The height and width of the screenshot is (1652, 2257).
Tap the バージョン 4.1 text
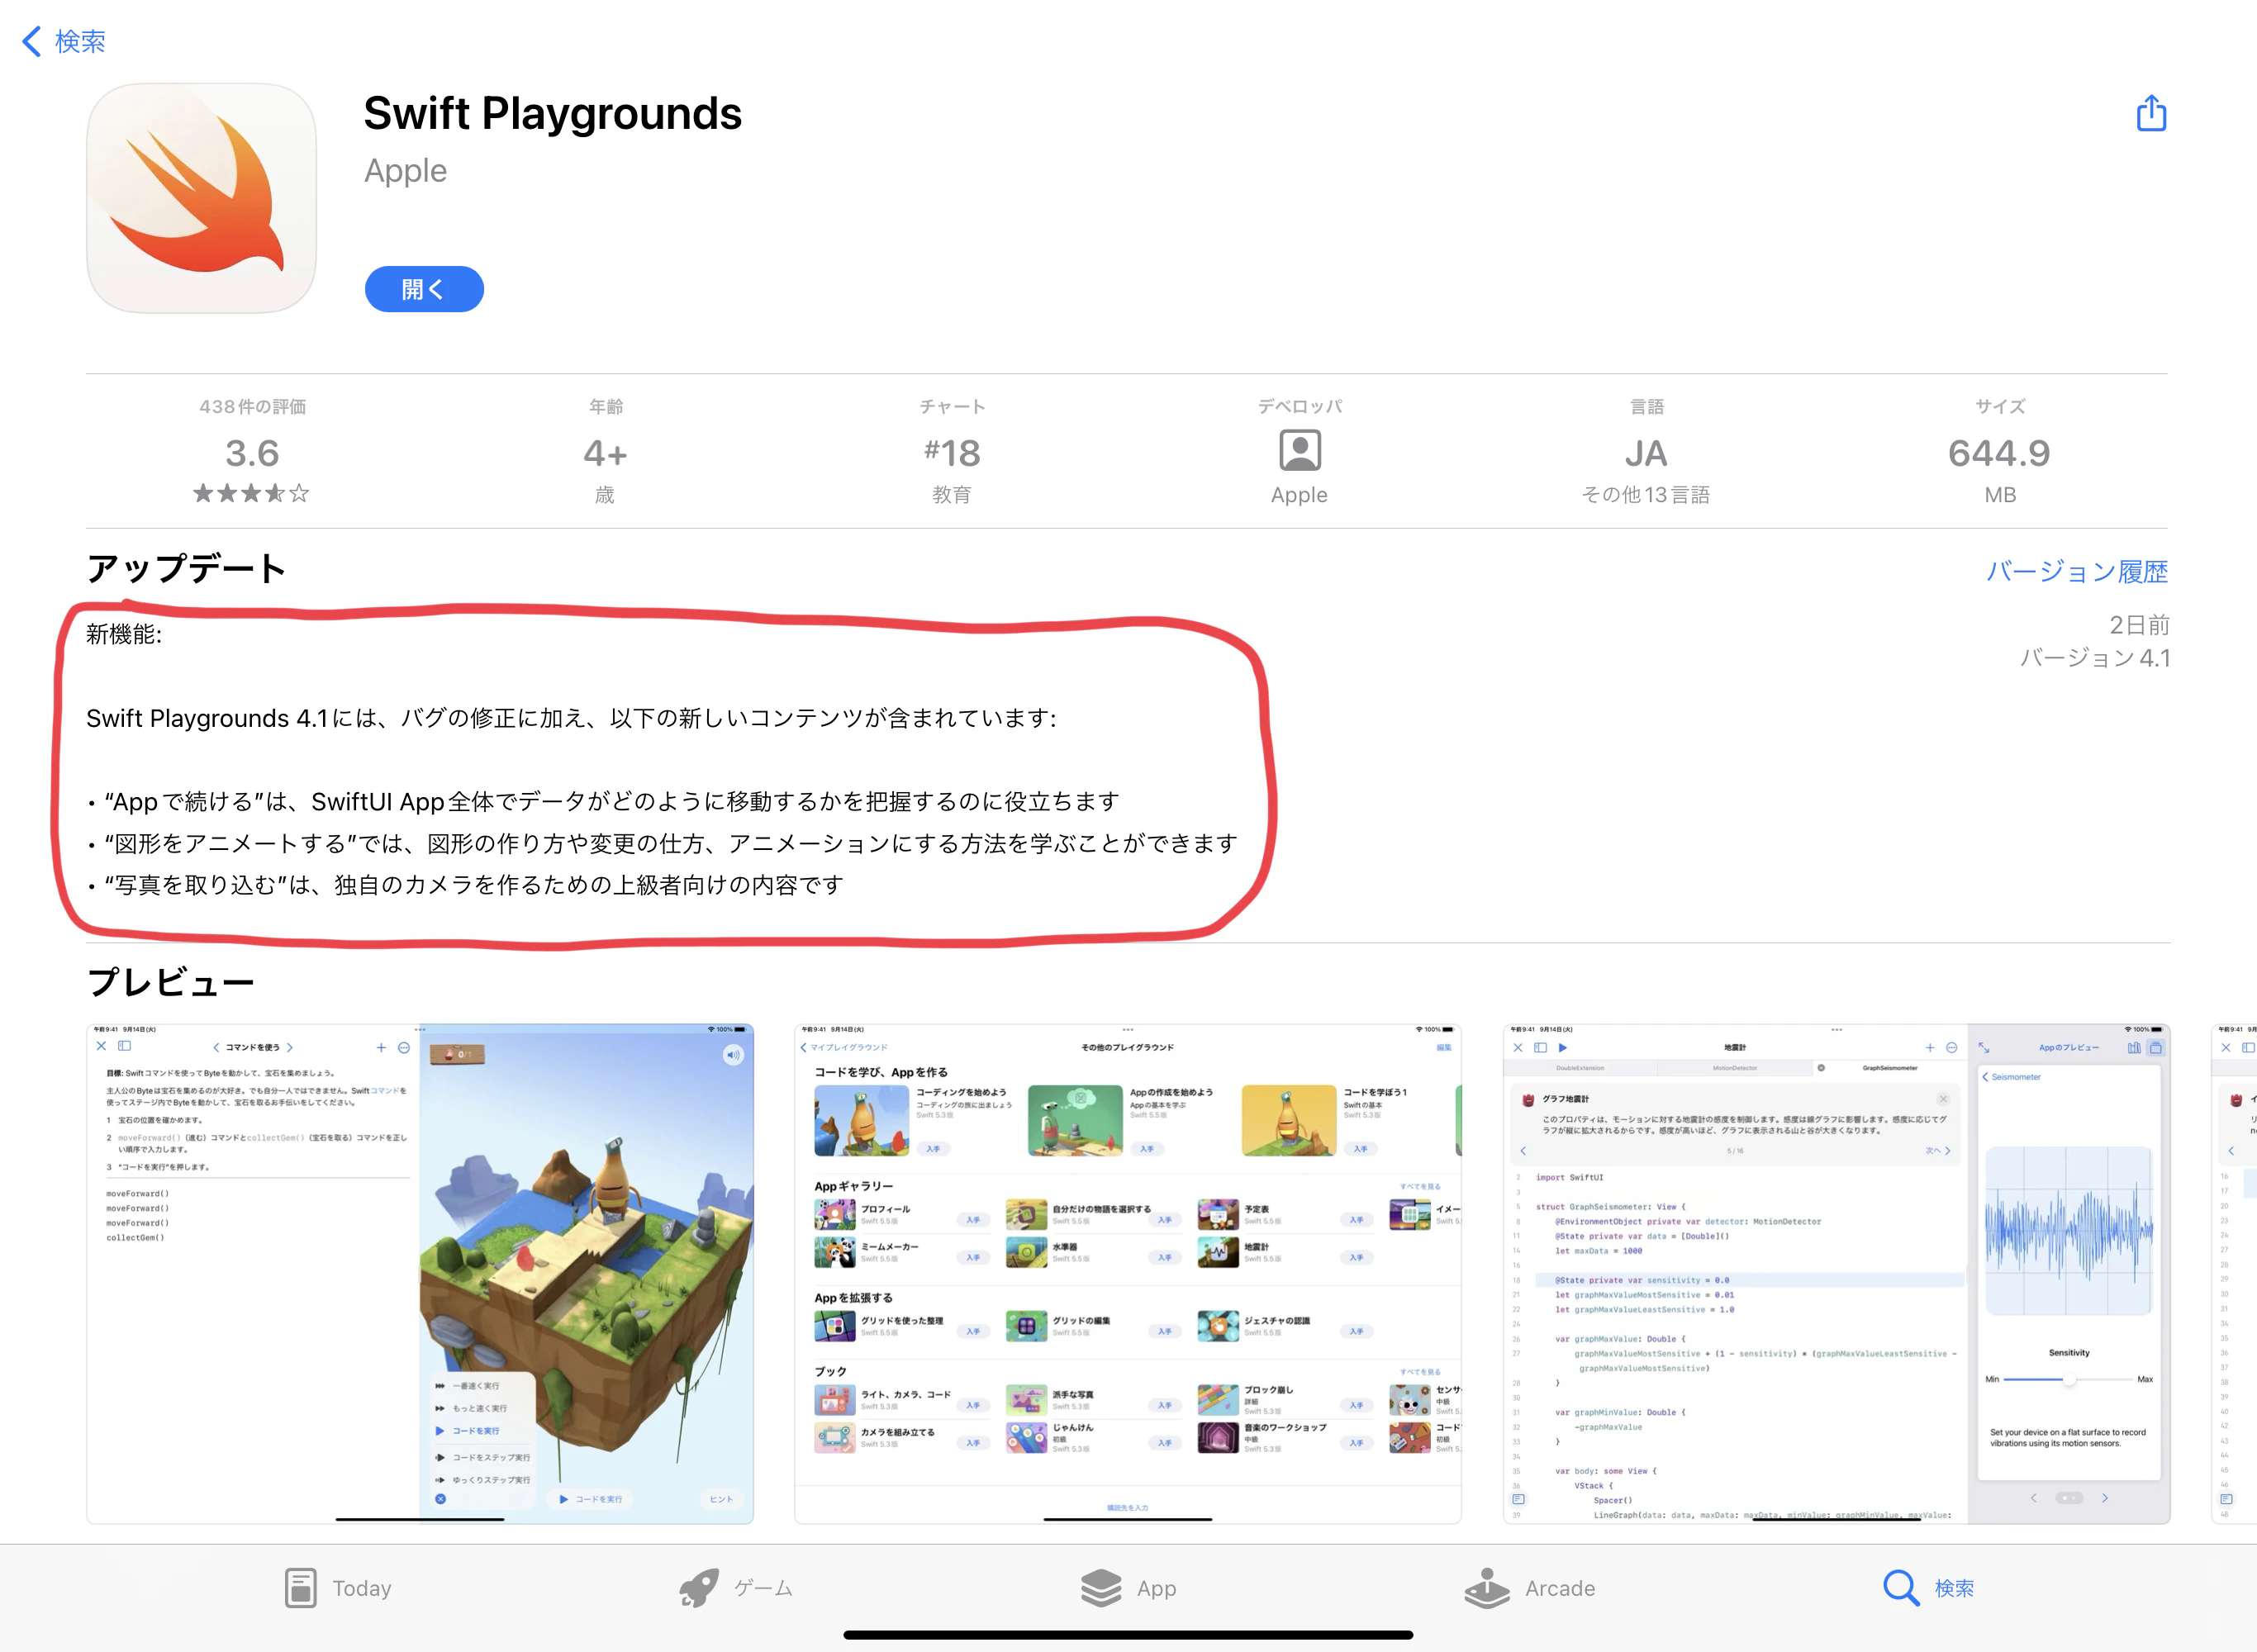coord(2094,658)
